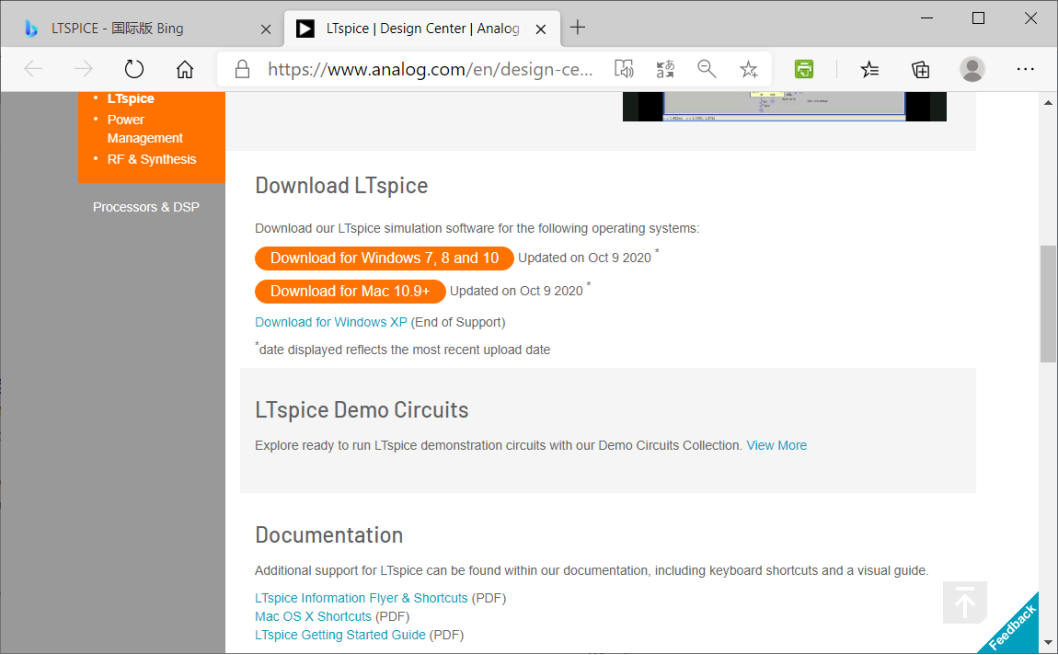
Task: Click the LTspice Demo Circuits heading
Action: tap(362, 410)
